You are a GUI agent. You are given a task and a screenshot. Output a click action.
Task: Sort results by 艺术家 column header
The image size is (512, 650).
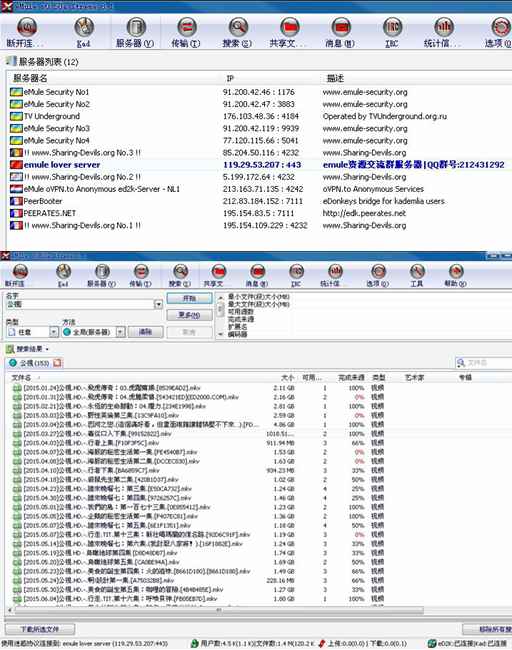[x=414, y=378]
